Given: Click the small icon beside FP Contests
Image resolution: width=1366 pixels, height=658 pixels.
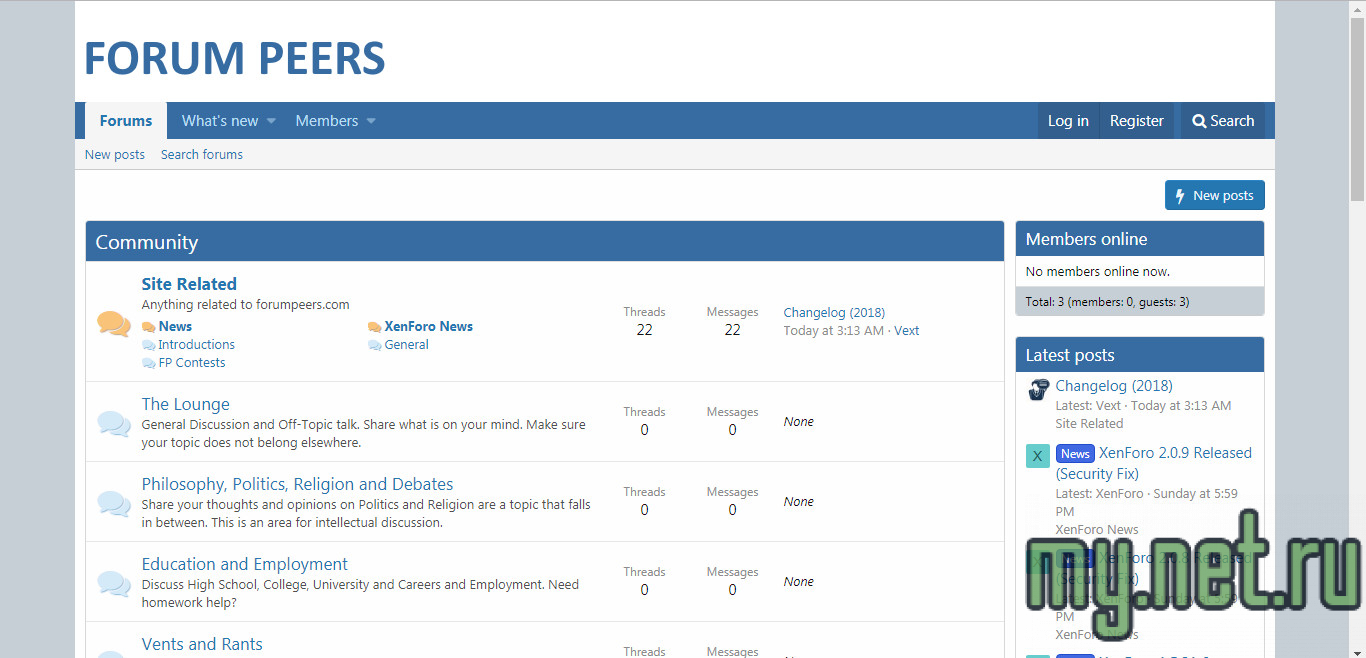Looking at the screenshot, I should pyautogui.click(x=149, y=364).
